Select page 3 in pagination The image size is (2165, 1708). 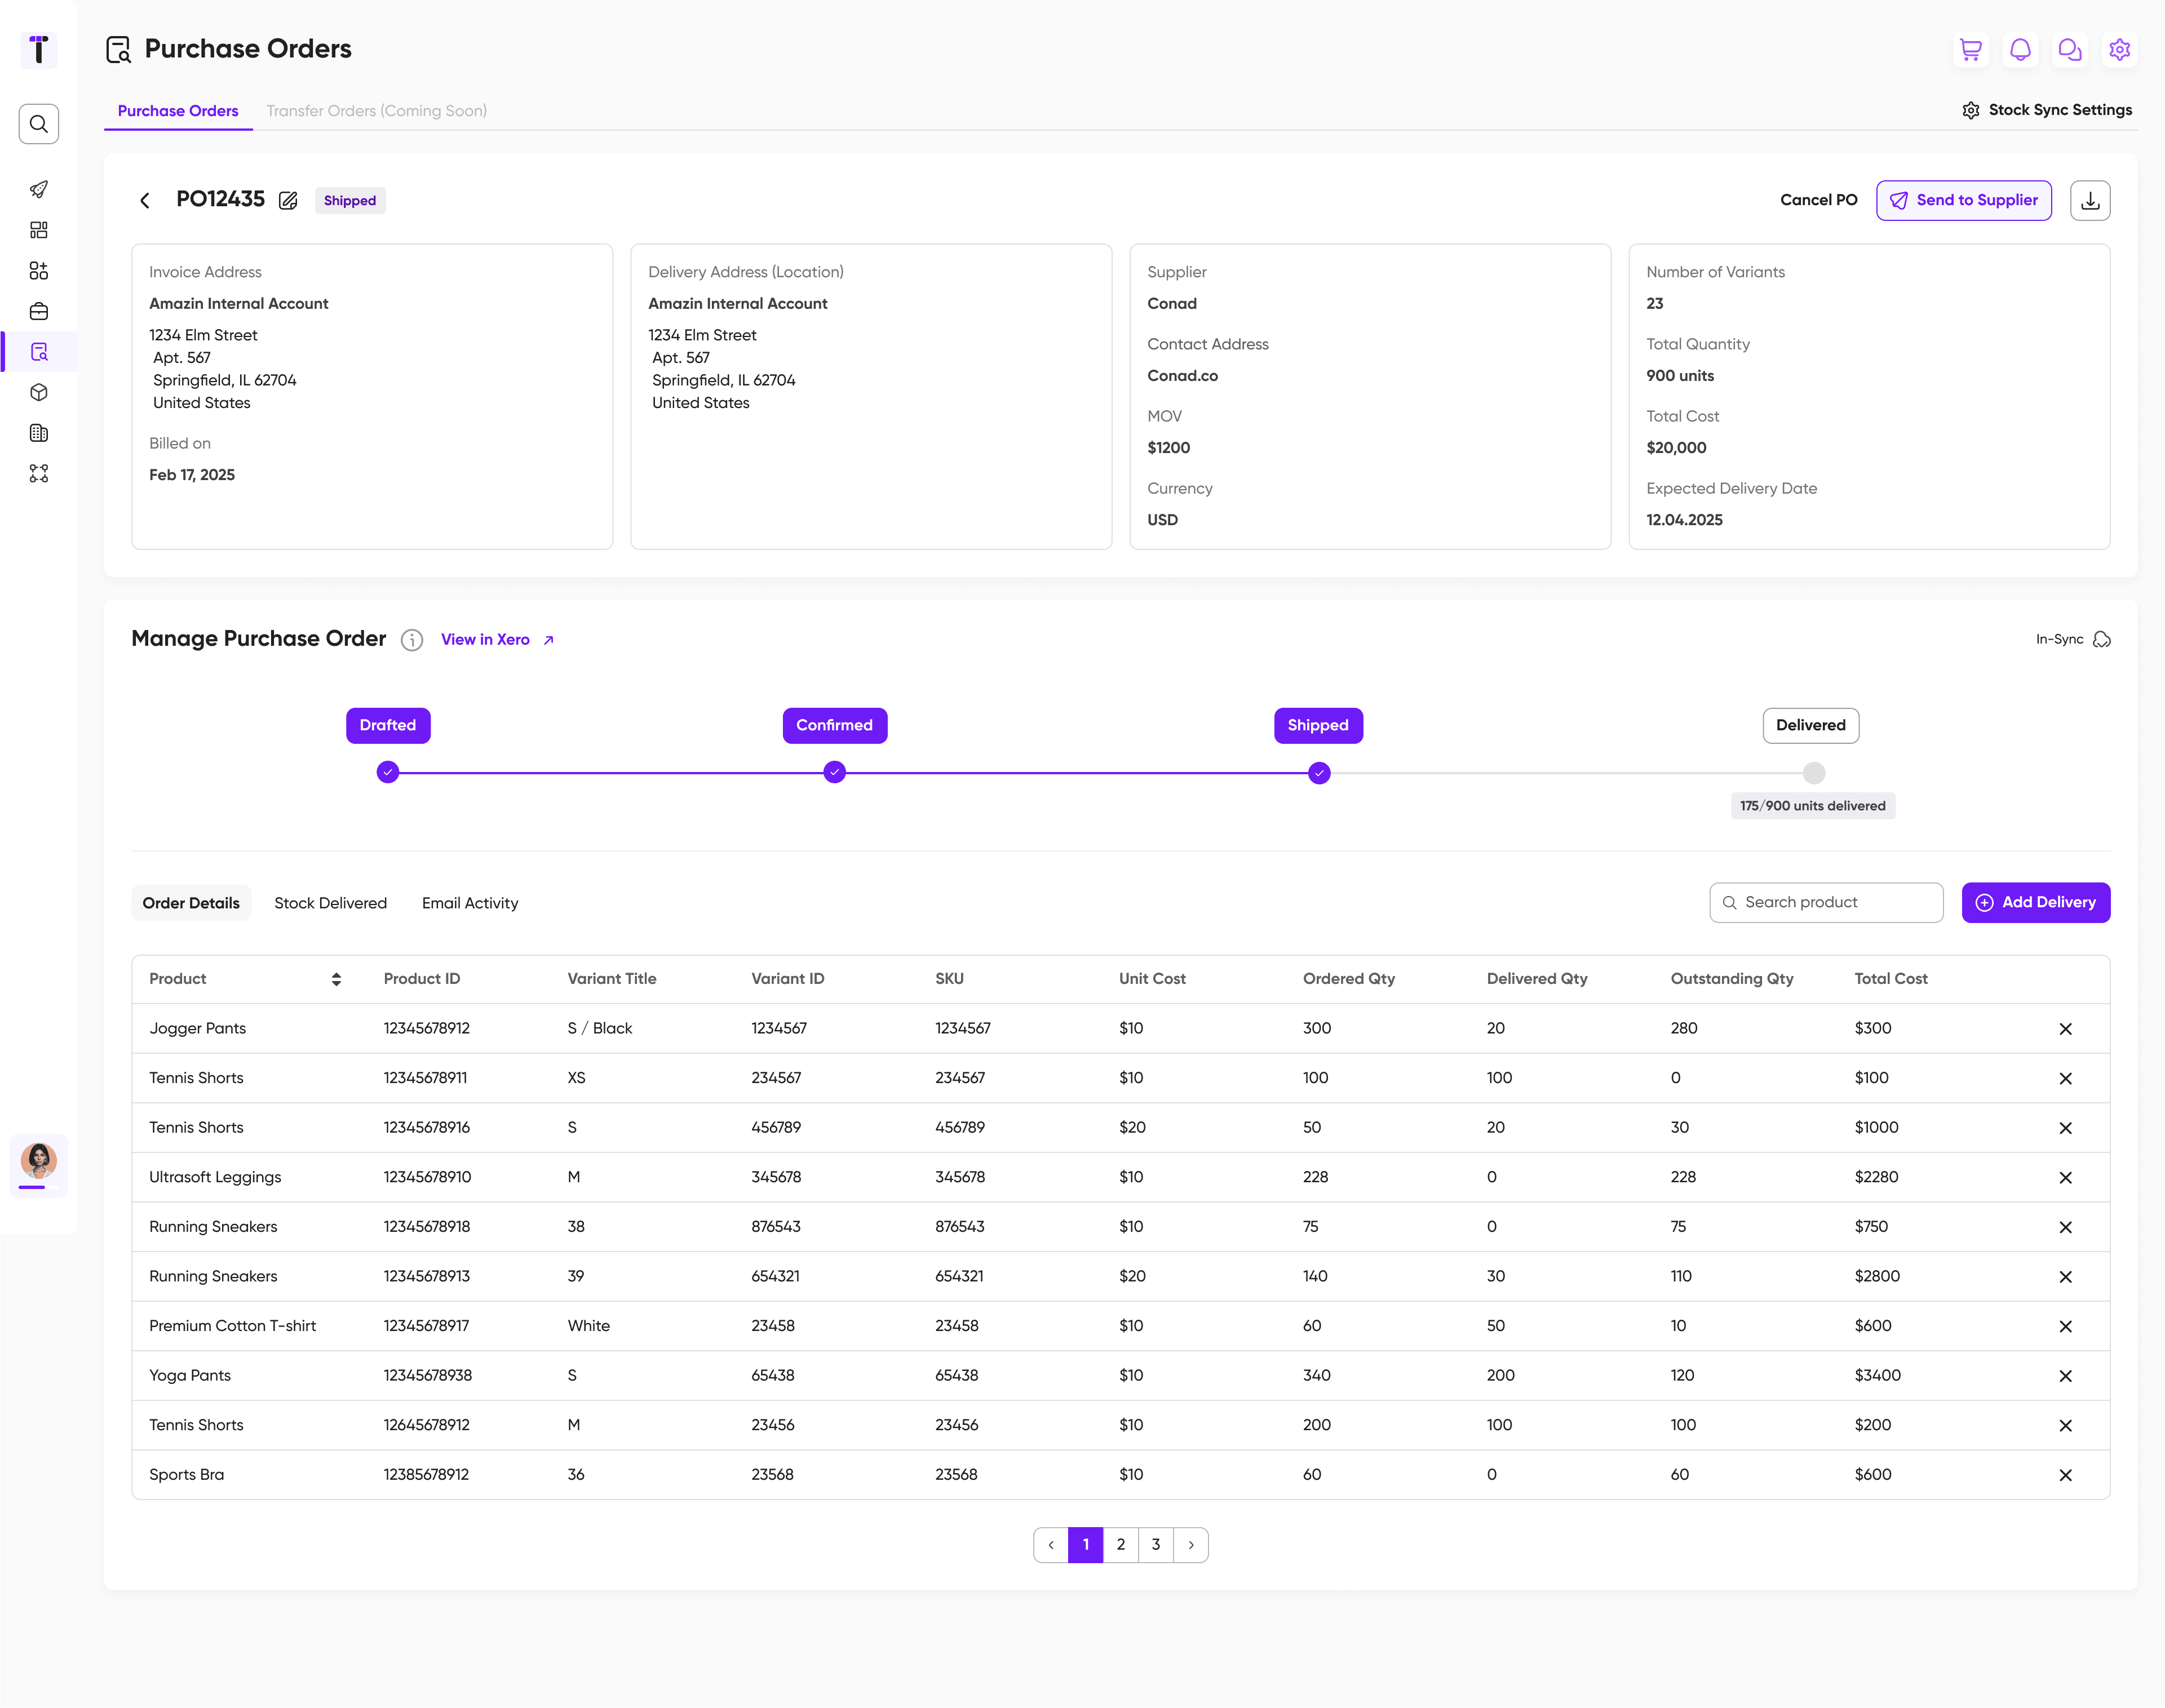click(1156, 1545)
